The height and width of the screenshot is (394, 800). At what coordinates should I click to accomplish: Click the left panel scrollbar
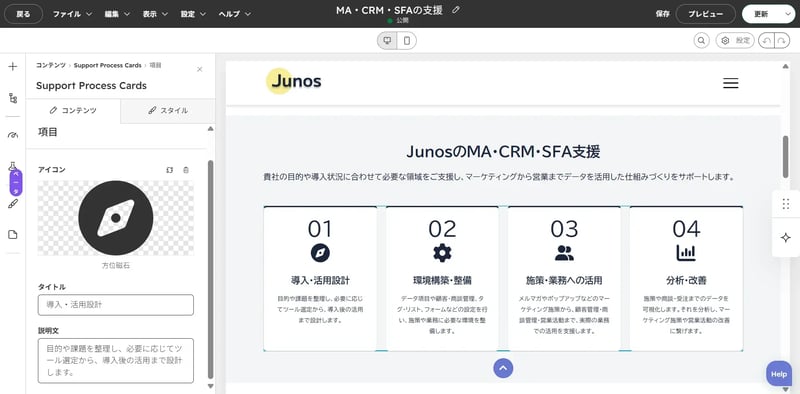coord(211,268)
